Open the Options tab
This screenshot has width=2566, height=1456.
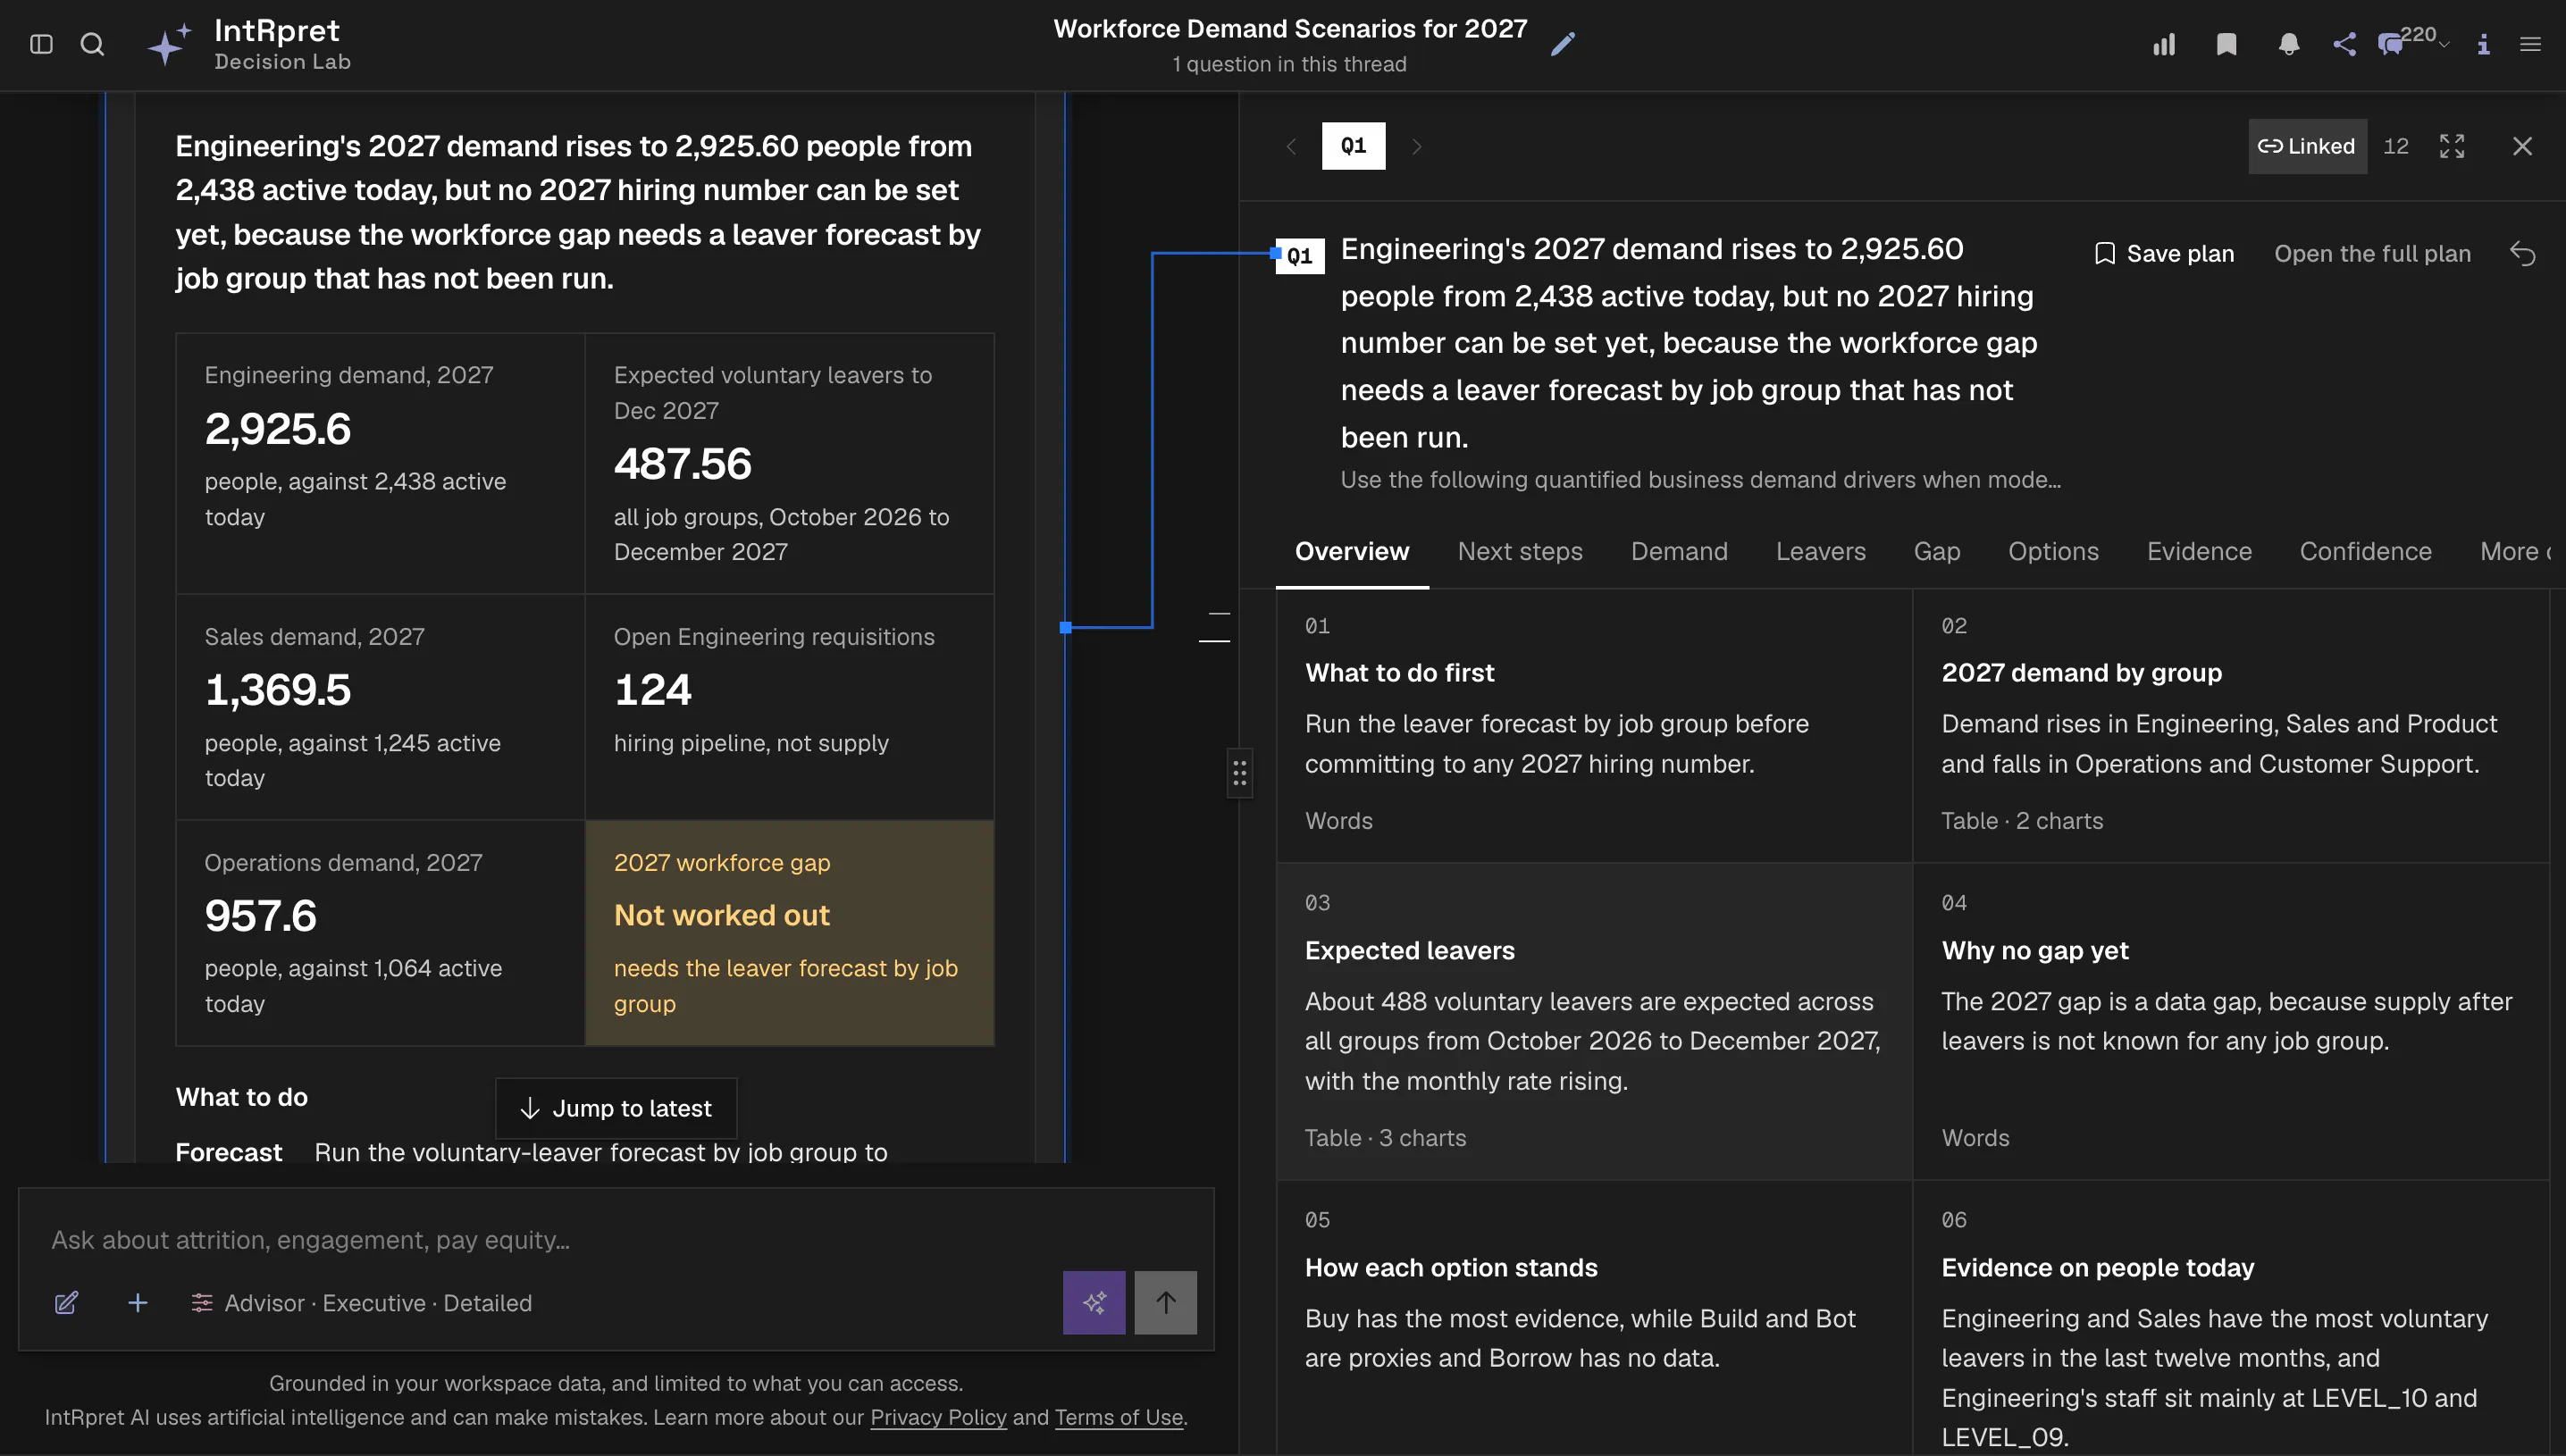(x=2053, y=551)
